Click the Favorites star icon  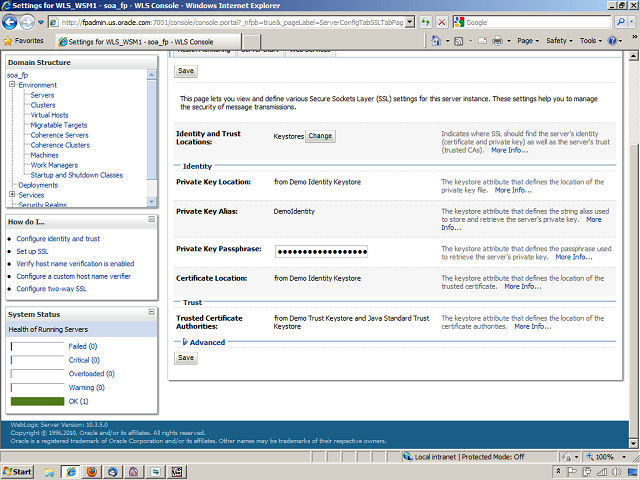pyautogui.click(x=9, y=41)
